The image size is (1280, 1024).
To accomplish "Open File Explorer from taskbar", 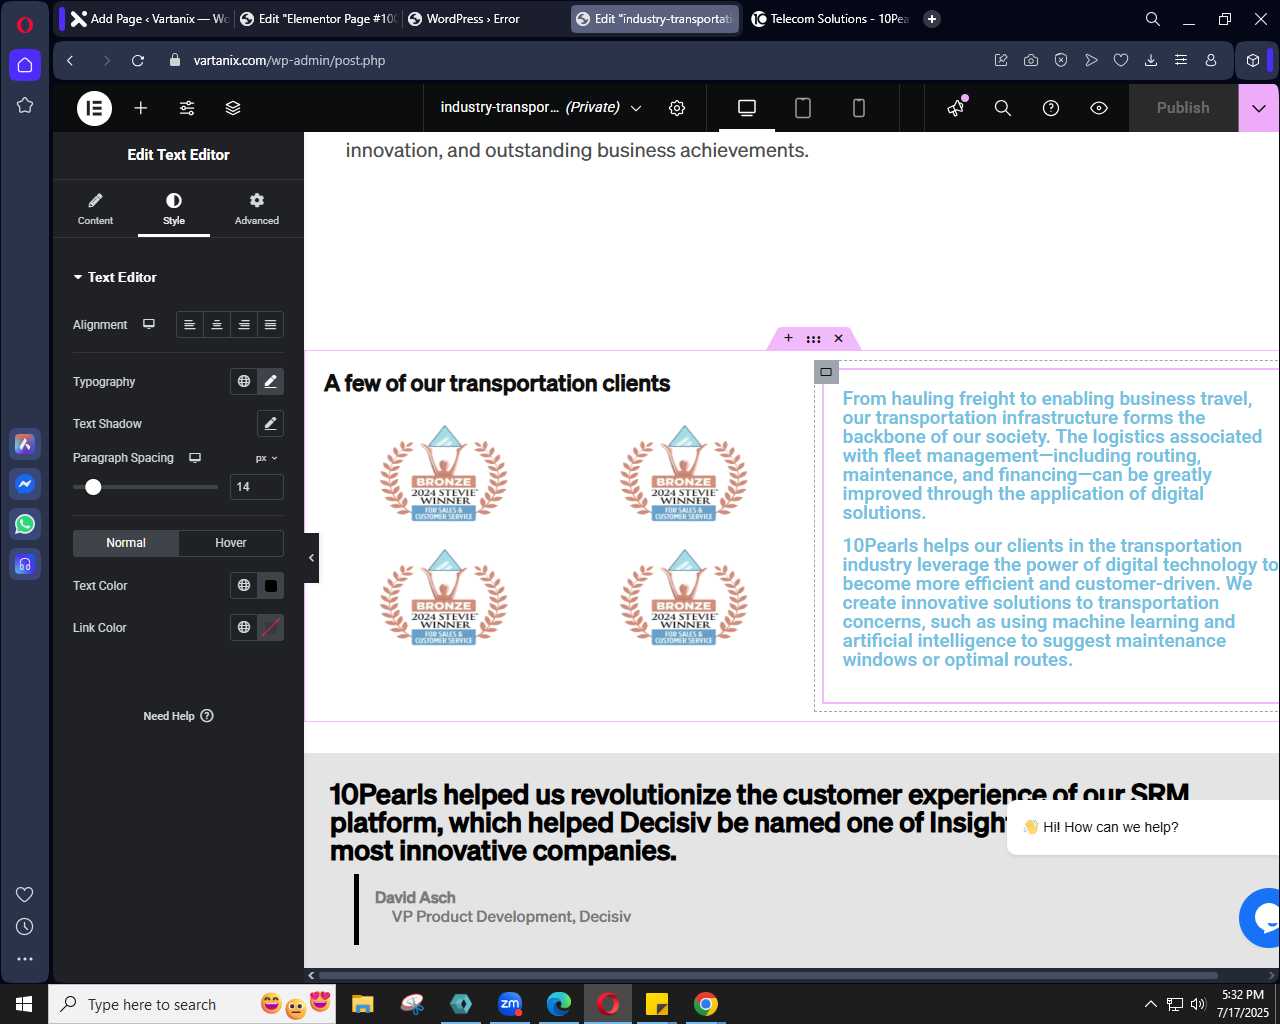I will click(x=362, y=1004).
